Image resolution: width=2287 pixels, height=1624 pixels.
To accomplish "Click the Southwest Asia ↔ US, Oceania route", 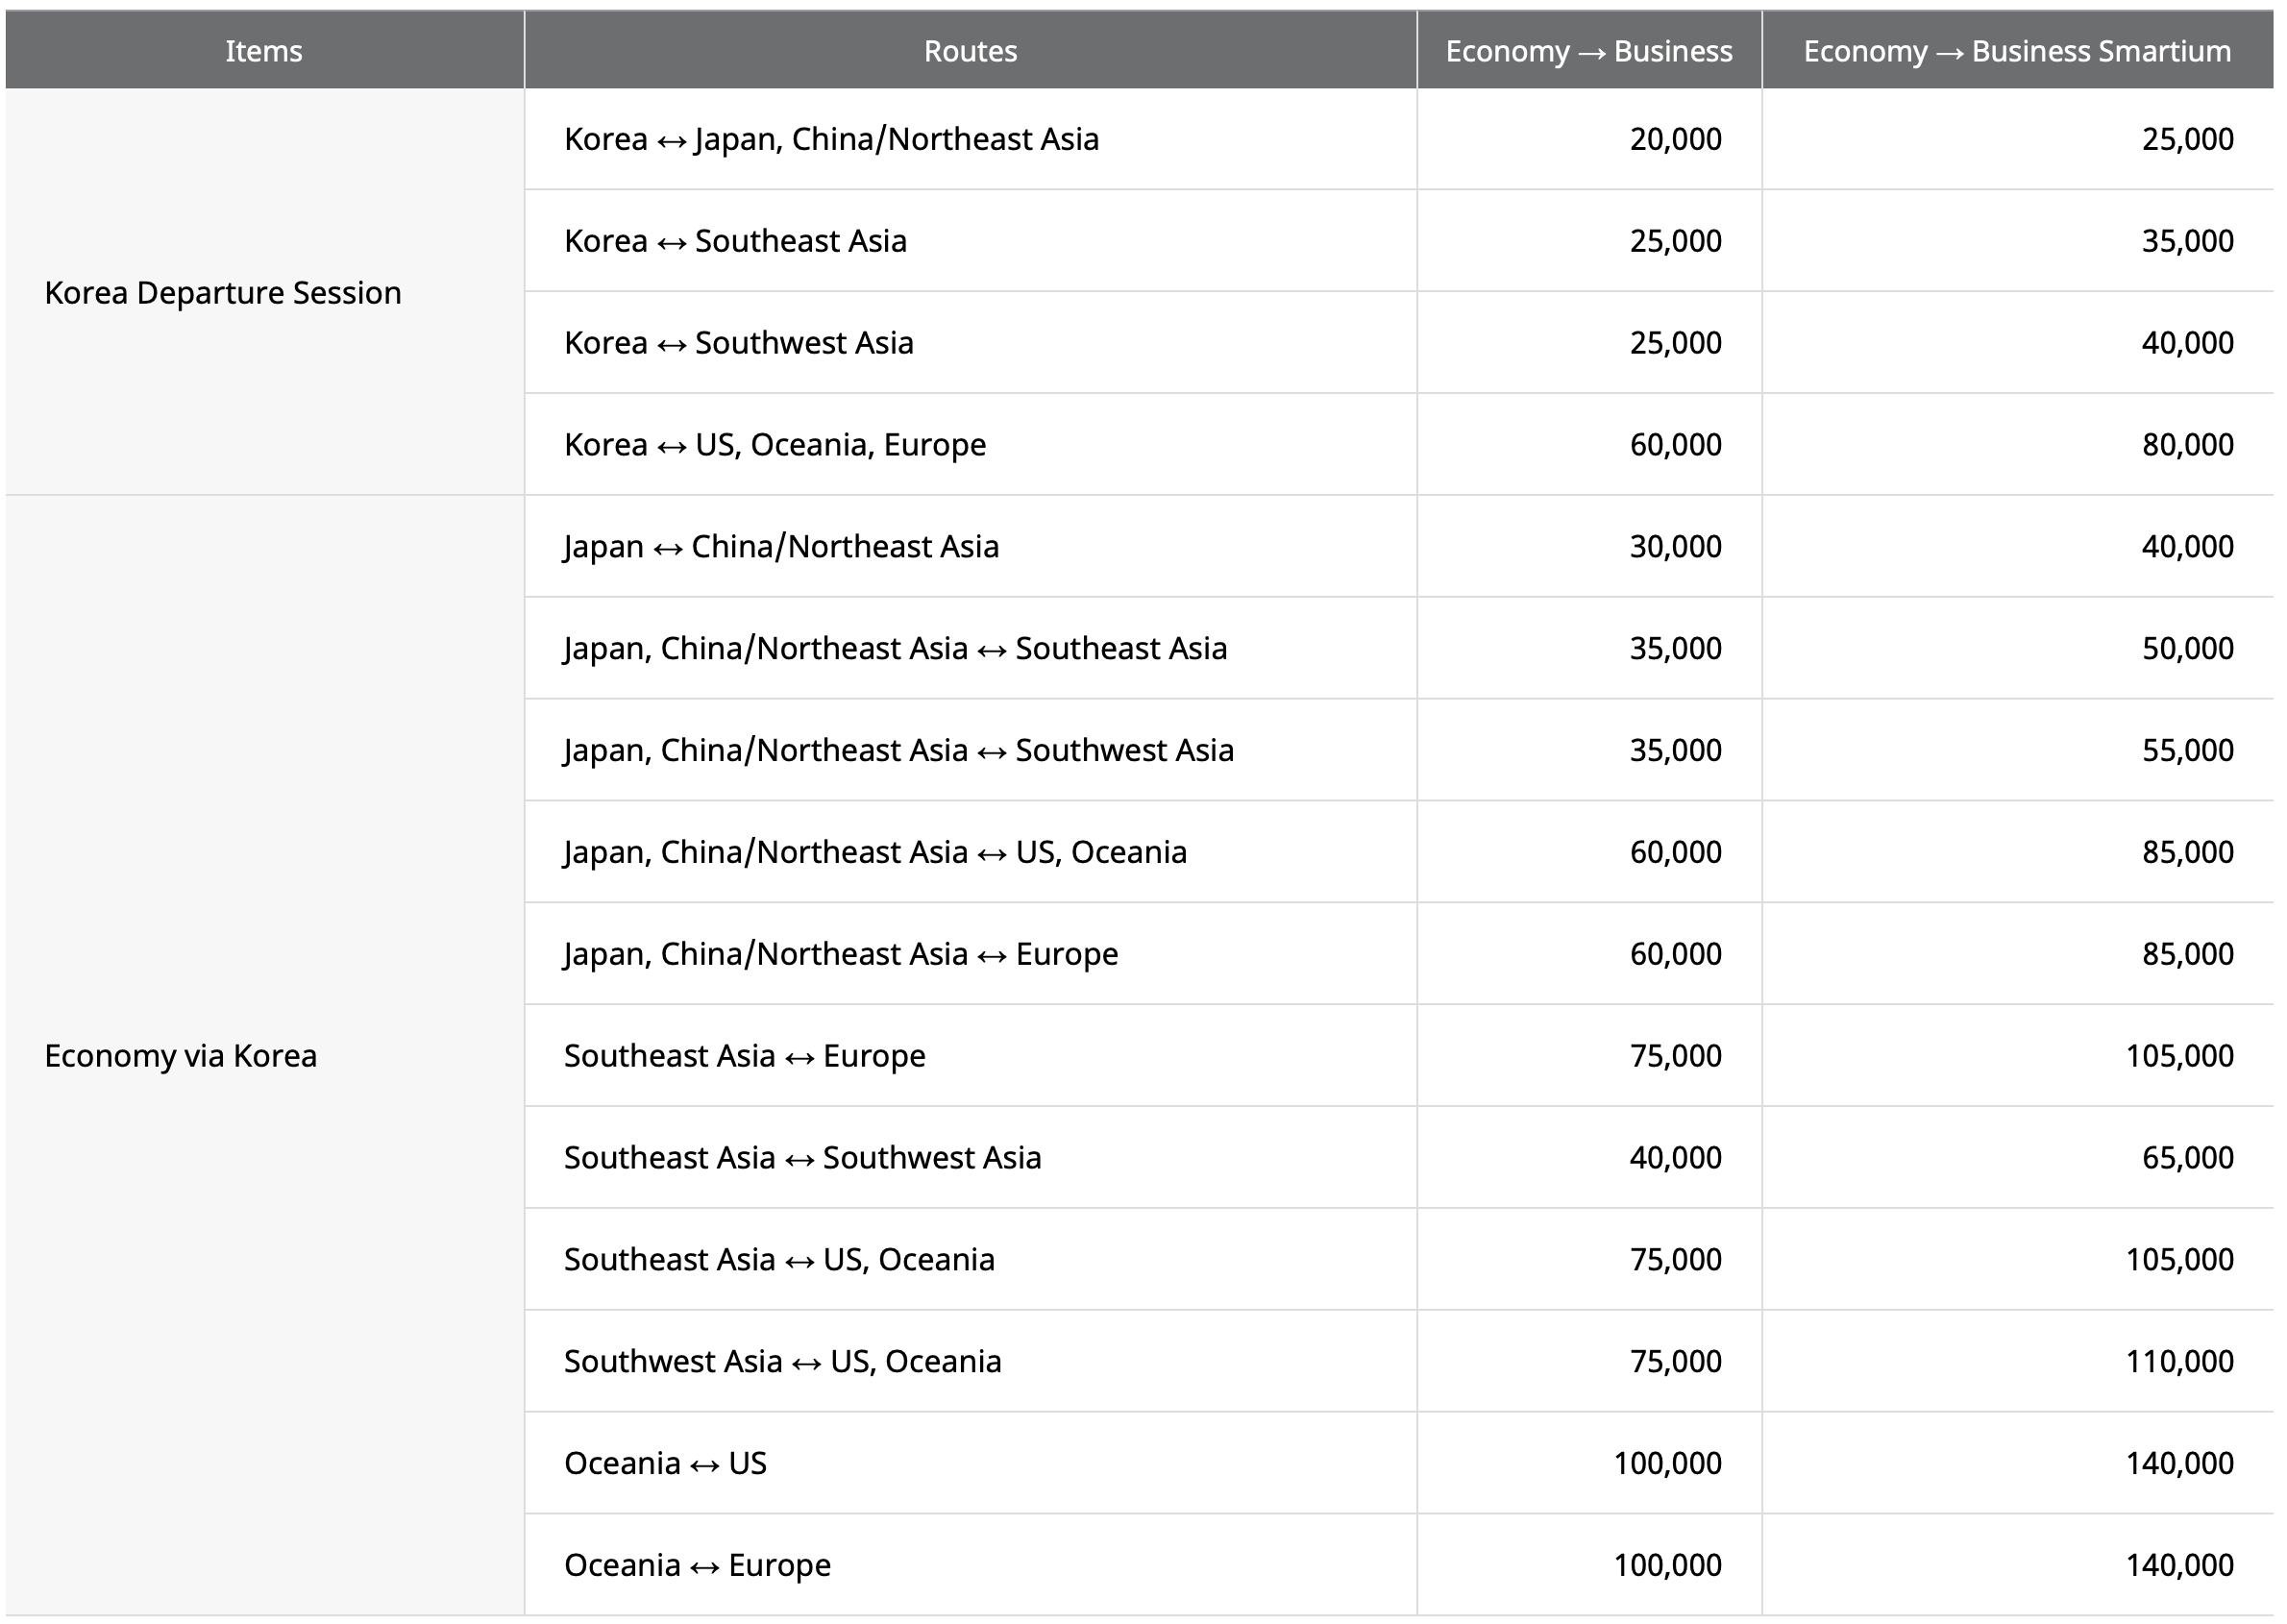I will 785,1360.
